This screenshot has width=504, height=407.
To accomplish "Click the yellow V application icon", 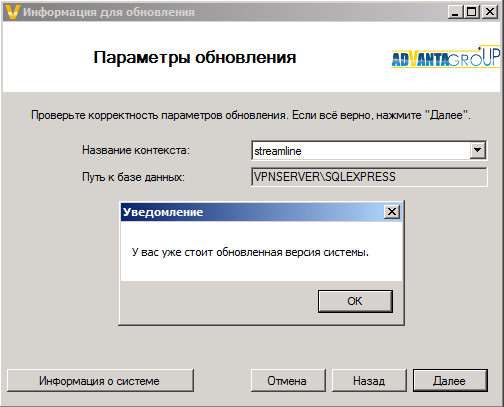I will click(13, 12).
